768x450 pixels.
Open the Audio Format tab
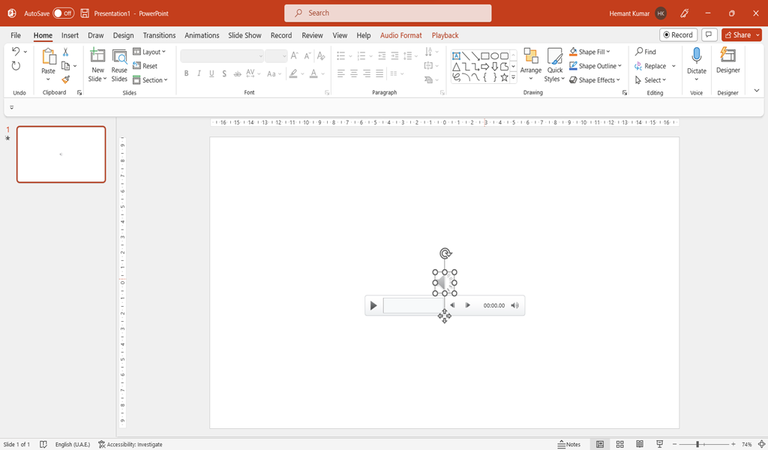point(401,35)
